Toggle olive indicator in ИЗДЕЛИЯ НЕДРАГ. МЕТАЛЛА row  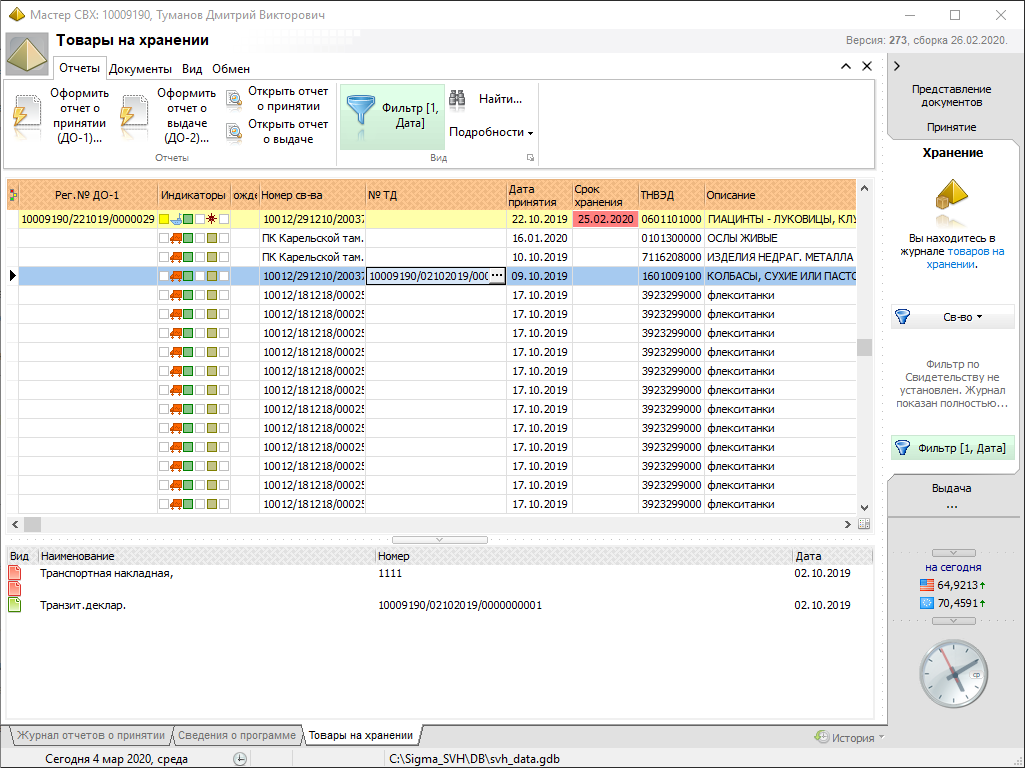click(x=212, y=258)
